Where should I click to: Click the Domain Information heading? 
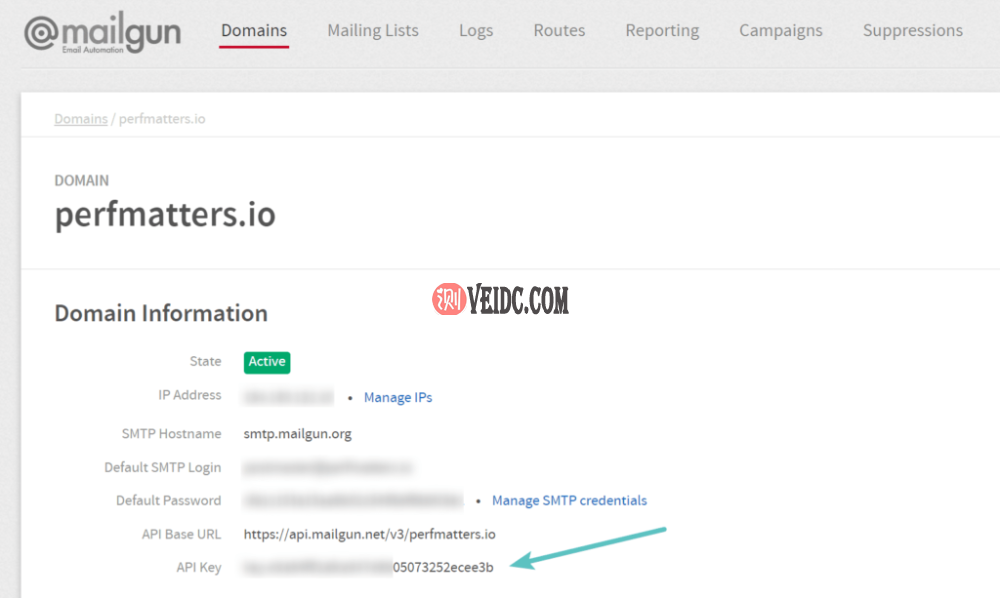(161, 313)
